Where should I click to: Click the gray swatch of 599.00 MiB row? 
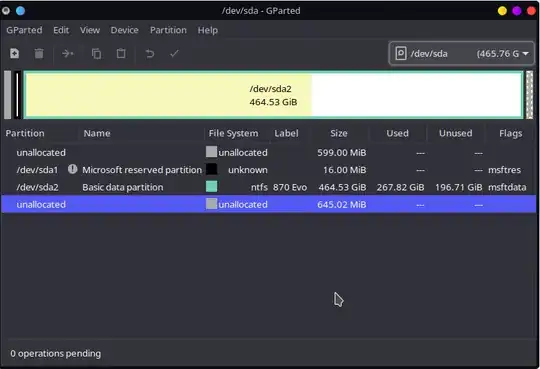pyautogui.click(x=211, y=152)
